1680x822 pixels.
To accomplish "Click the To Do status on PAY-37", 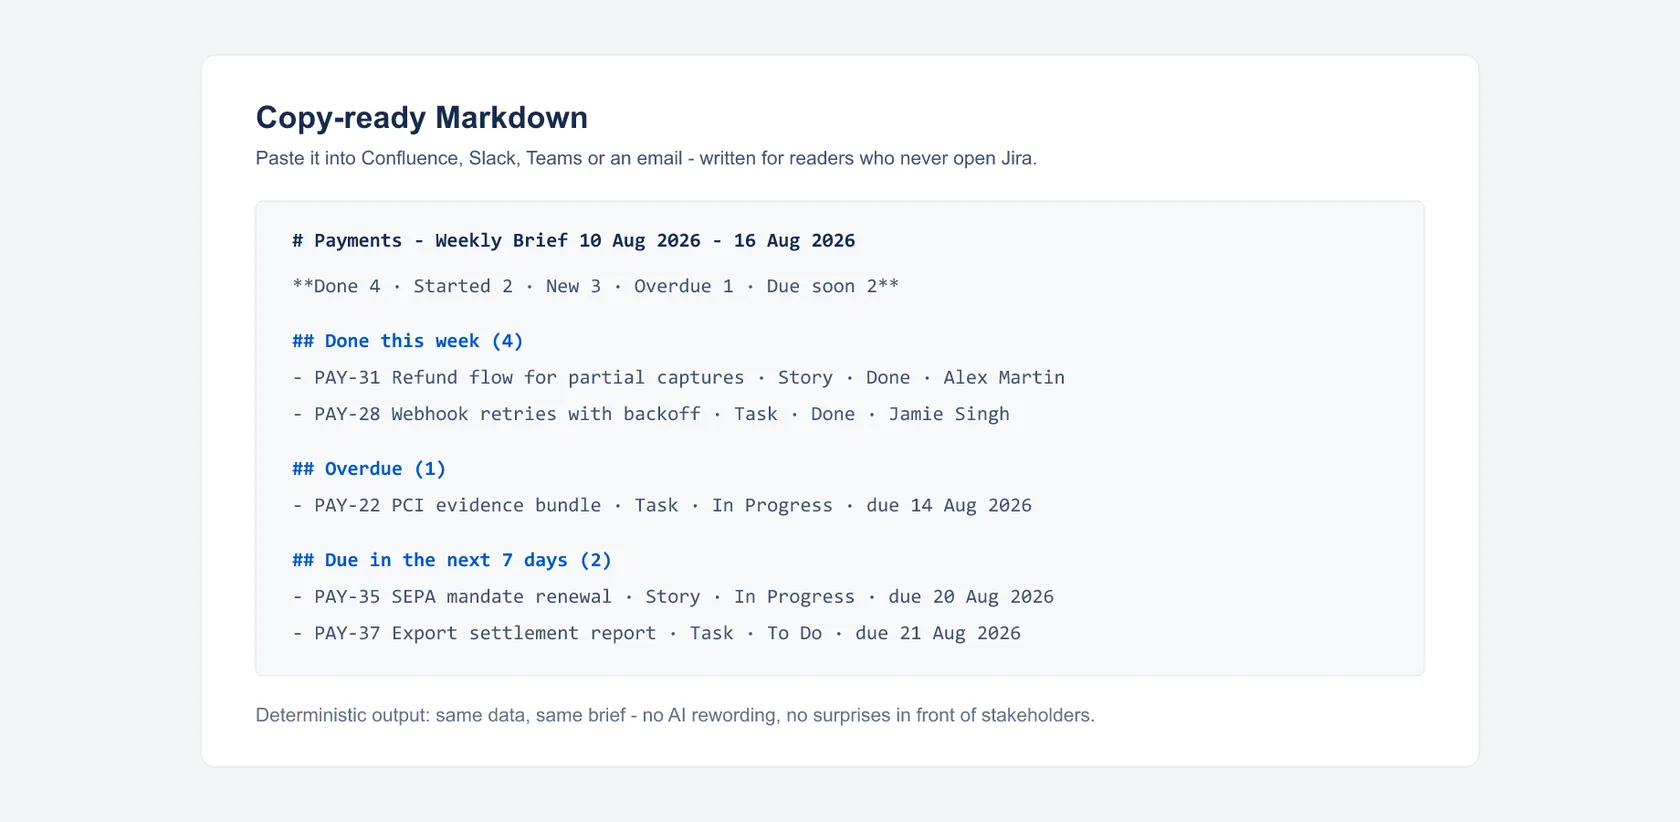I will pos(794,633).
